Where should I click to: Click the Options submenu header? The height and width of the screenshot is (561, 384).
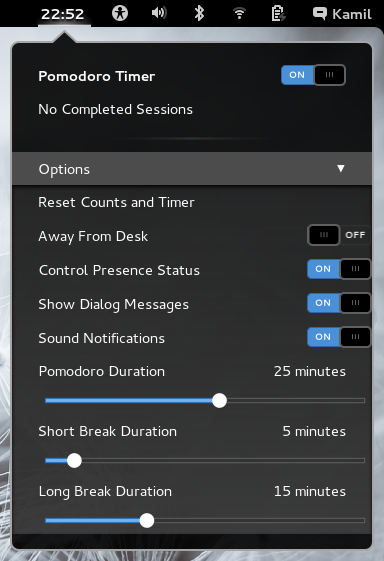click(192, 169)
